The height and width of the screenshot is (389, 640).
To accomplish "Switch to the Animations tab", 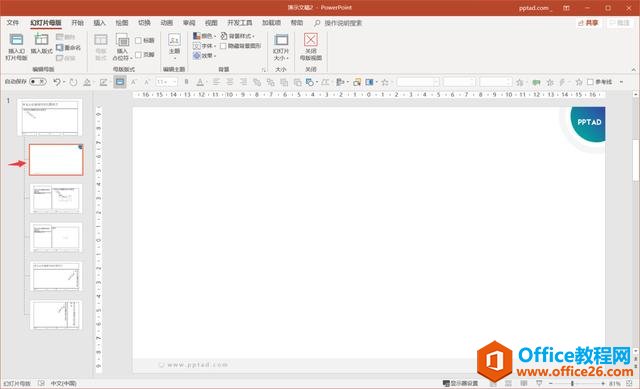I will coord(167,23).
